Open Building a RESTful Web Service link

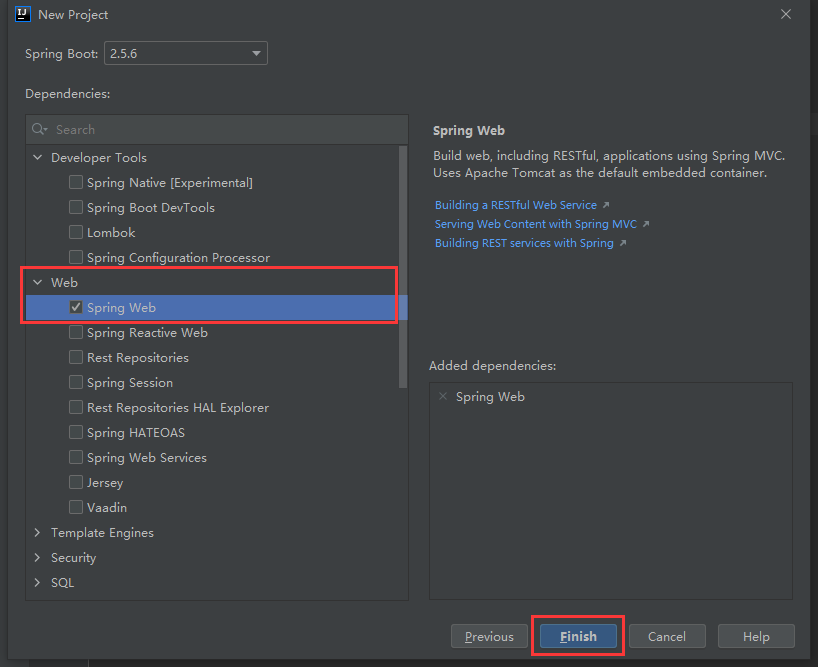pos(515,205)
